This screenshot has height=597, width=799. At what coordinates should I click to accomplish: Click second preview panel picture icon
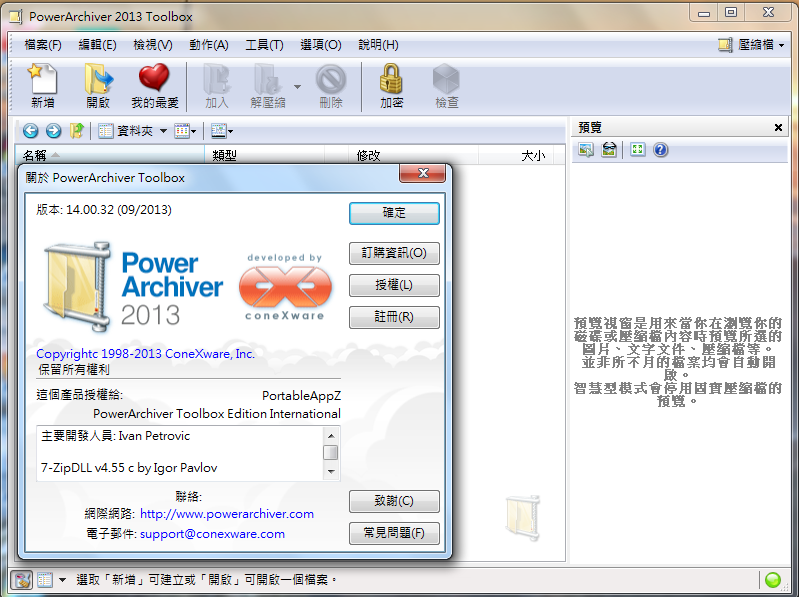[x=609, y=150]
